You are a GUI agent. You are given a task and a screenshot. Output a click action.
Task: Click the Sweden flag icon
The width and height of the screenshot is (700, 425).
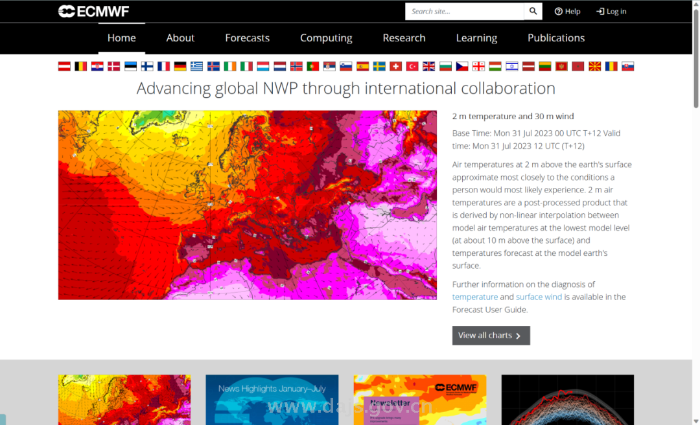tap(379, 67)
